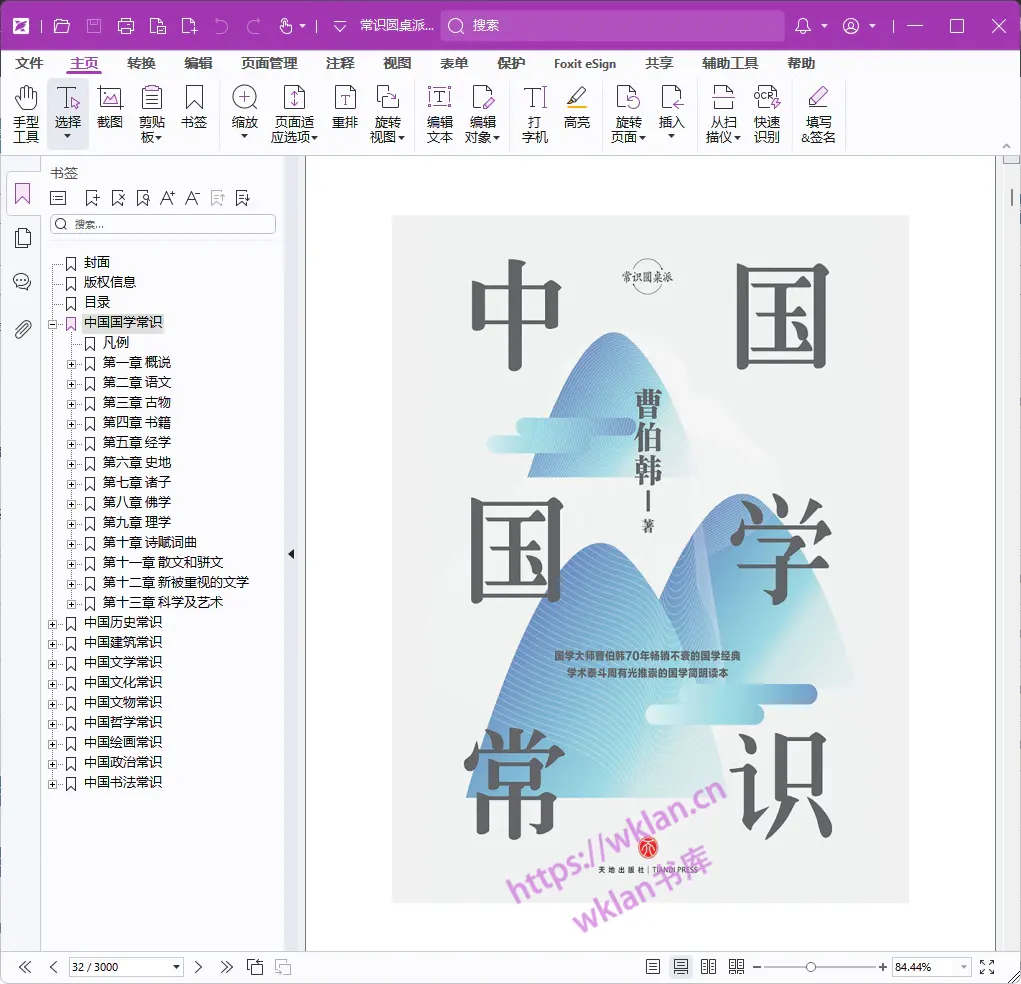Enable two-page facing view mode
The width and height of the screenshot is (1021, 984).
[x=709, y=967]
